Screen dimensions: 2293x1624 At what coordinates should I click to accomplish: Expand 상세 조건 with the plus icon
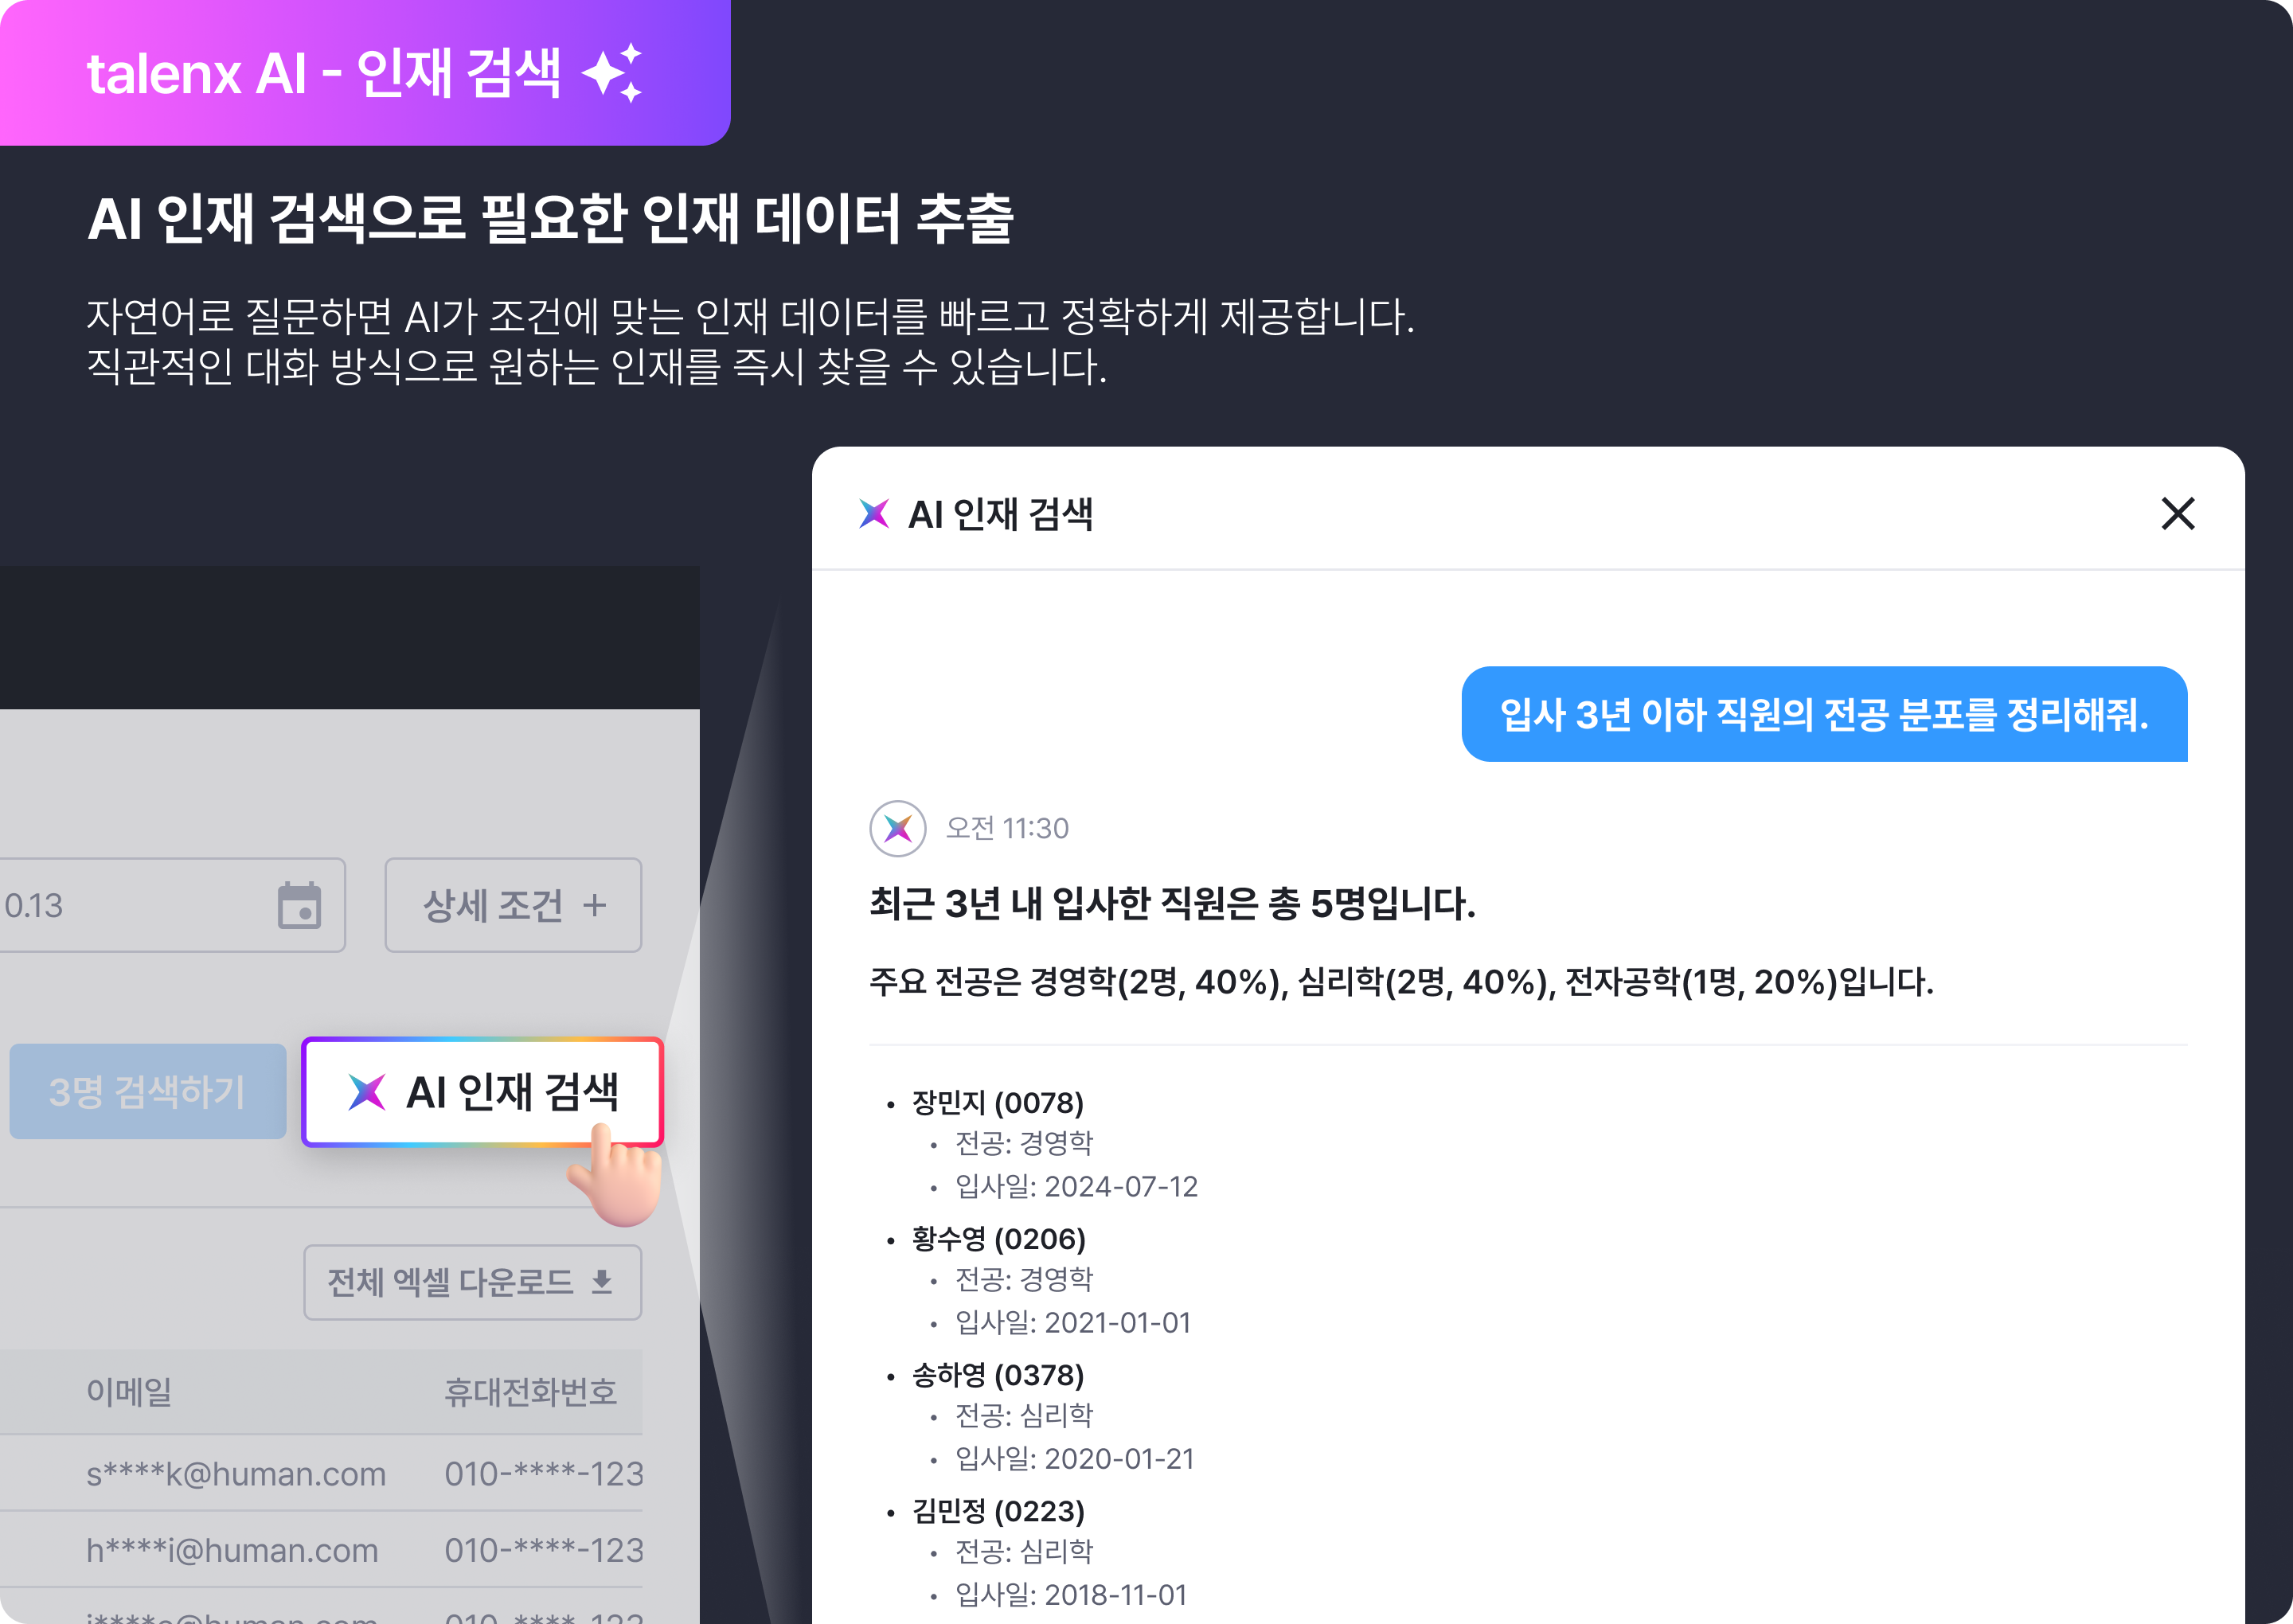click(x=595, y=905)
